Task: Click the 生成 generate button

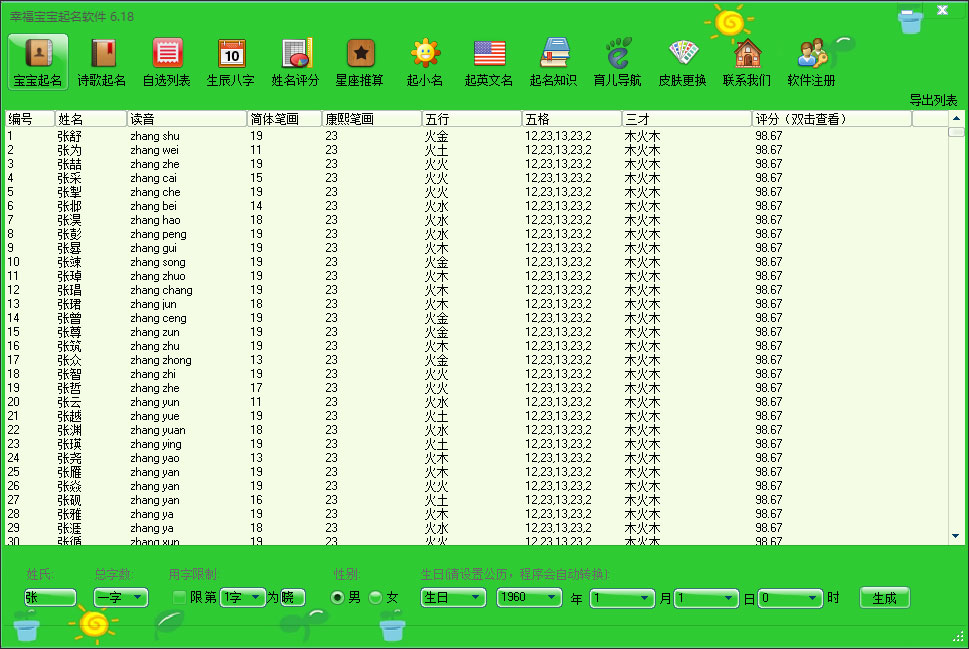Action: coord(884,597)
